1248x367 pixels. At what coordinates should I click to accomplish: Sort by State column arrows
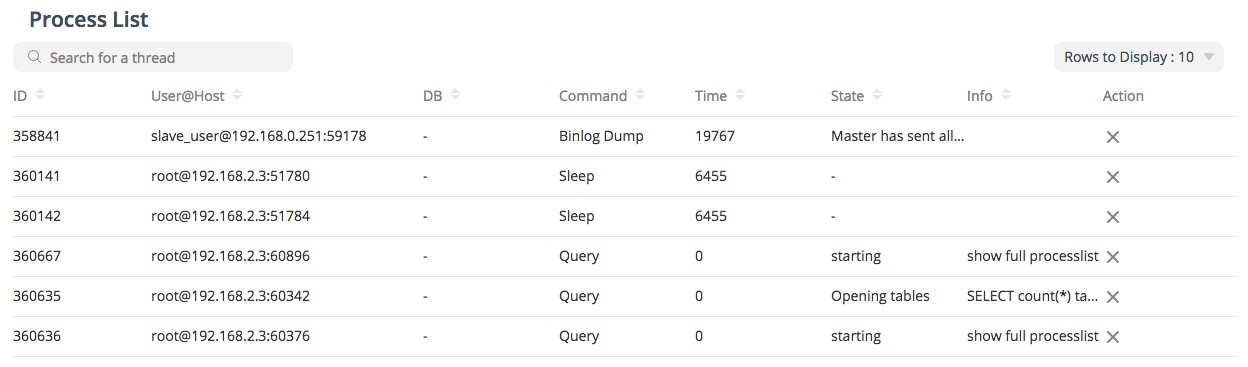pos(877,96)
